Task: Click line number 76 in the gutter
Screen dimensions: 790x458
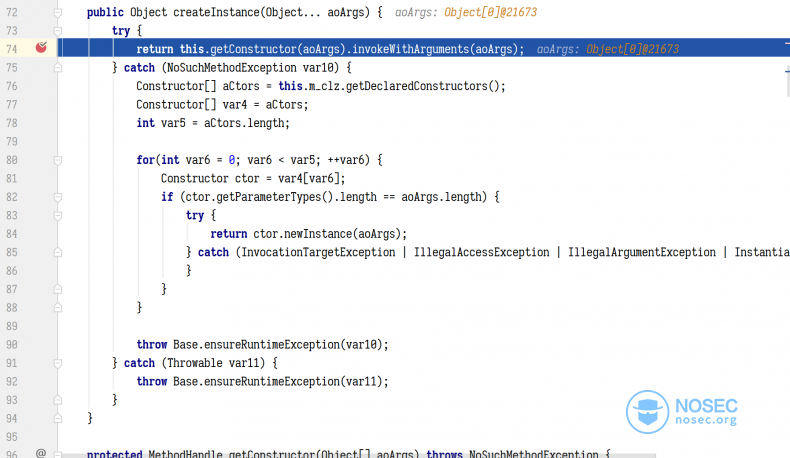Action: [12, 86]
